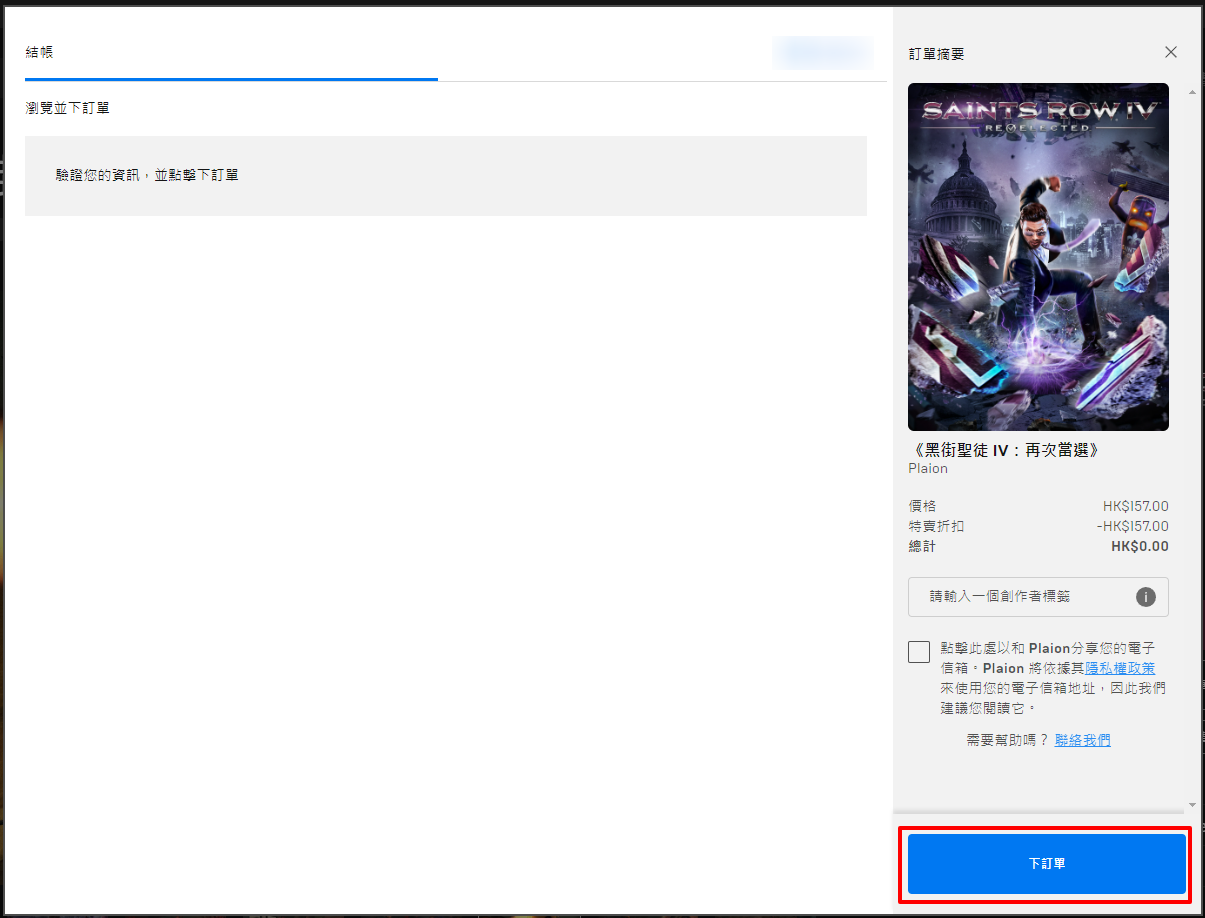Click the order summary scrollbar down arrow
Image resolution: width=1205 pixels, height=918 pixels.
coord(1192,805)
